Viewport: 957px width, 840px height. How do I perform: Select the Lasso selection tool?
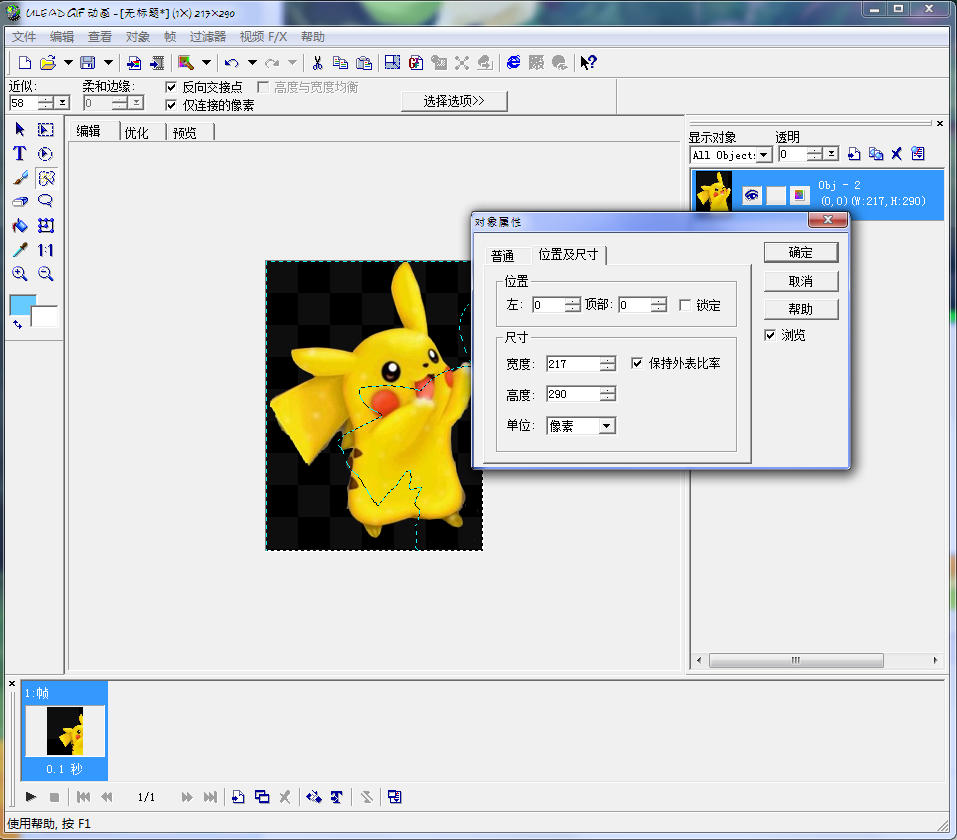45,201
